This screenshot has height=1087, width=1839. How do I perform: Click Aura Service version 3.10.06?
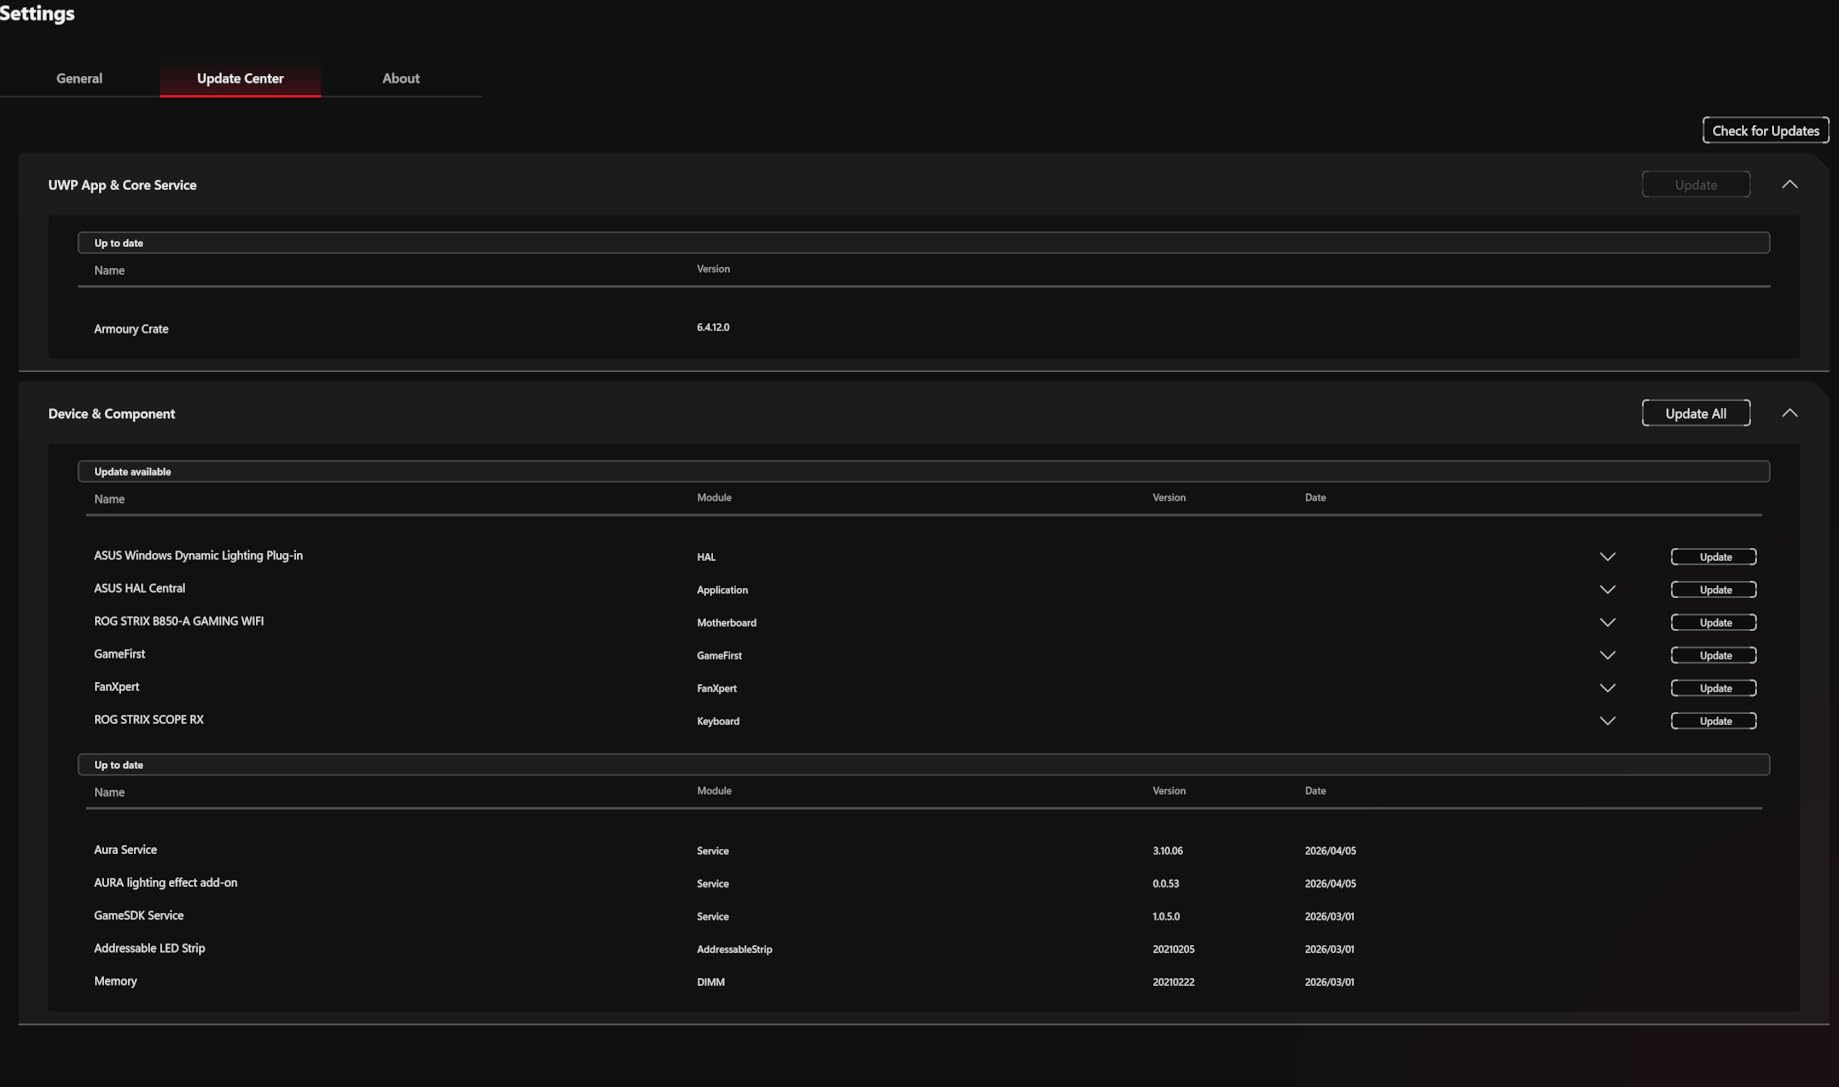[1167, 851]
